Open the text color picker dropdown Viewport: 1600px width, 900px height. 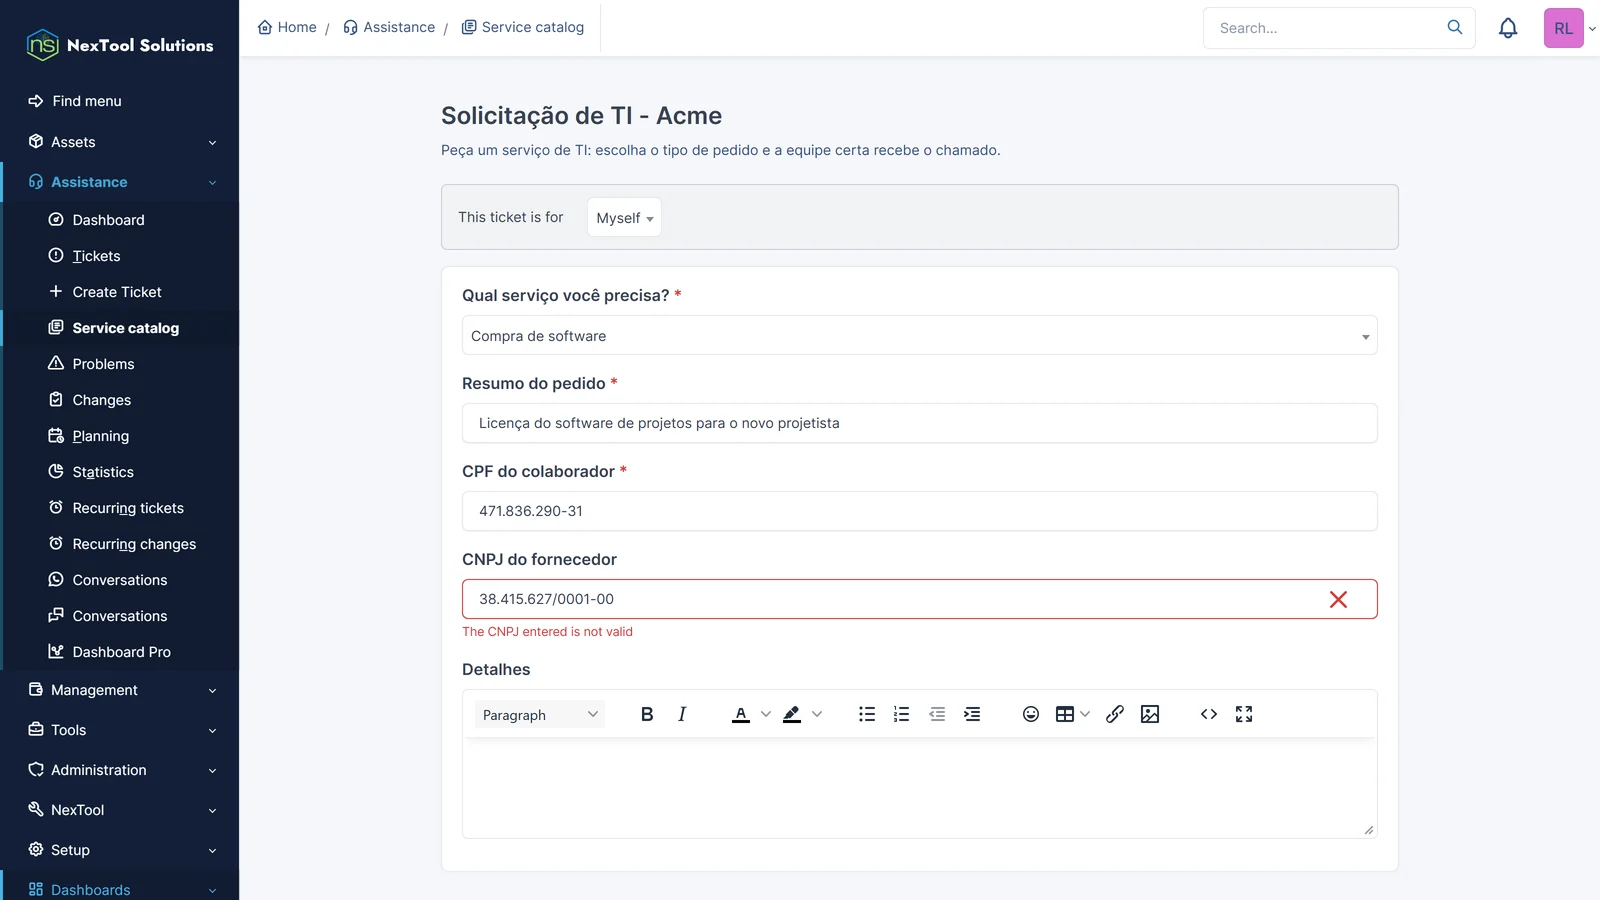pos(766,714)
